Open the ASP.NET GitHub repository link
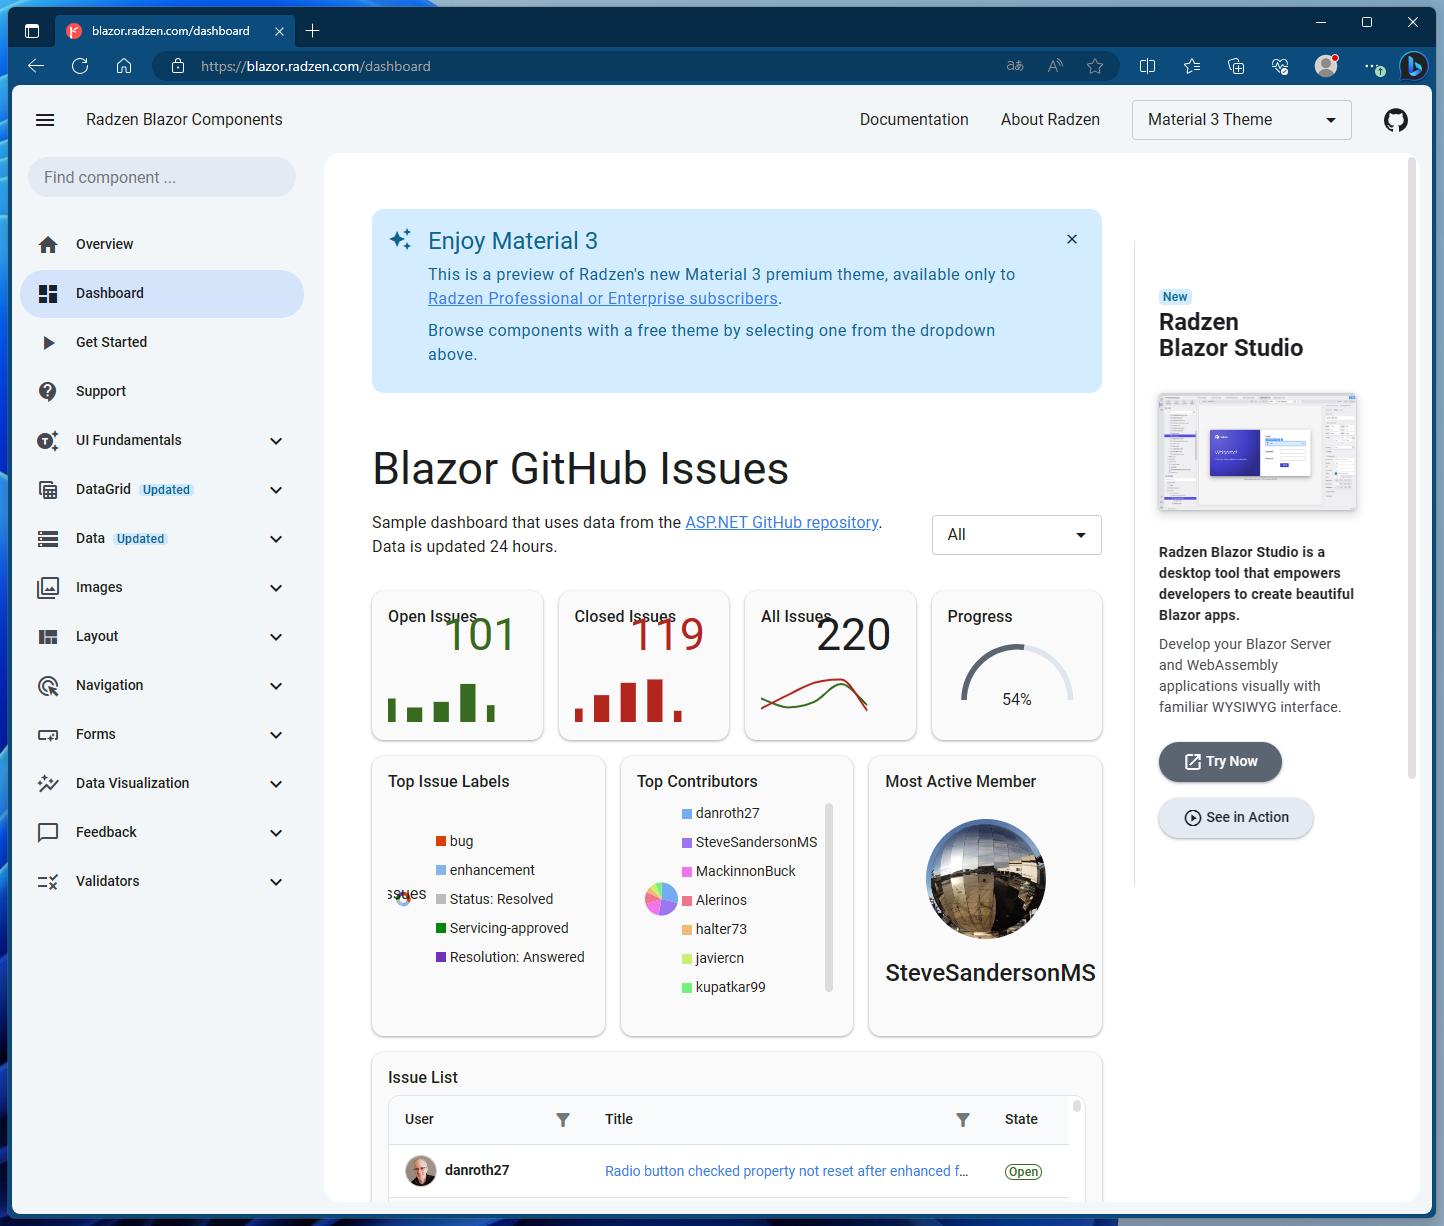The height and width of the screenshot is (1226, 1444). point(782,522)
